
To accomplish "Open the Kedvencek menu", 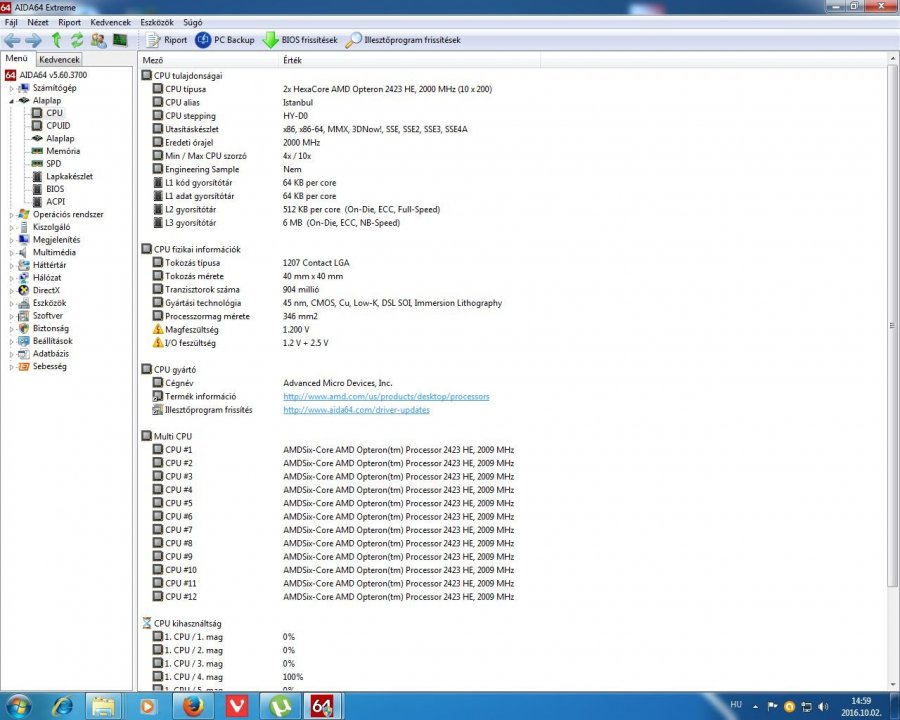I will [111, 22].
